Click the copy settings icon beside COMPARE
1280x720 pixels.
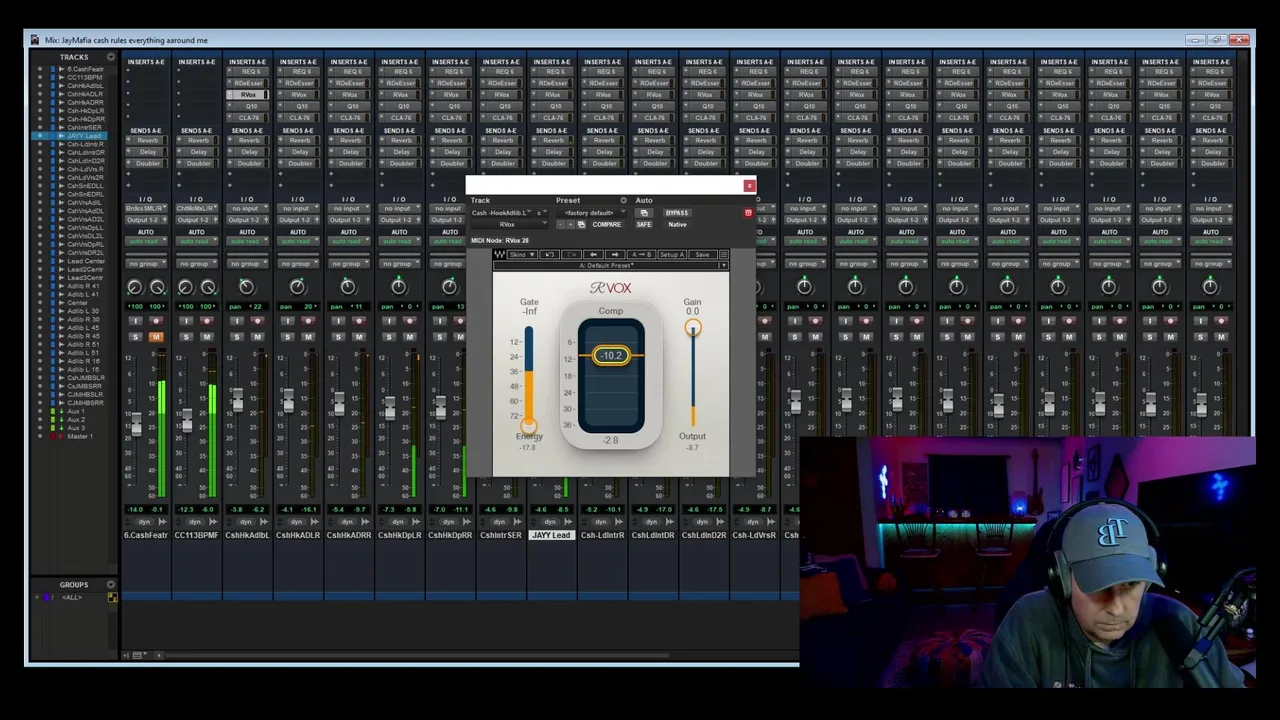[581, 225]
